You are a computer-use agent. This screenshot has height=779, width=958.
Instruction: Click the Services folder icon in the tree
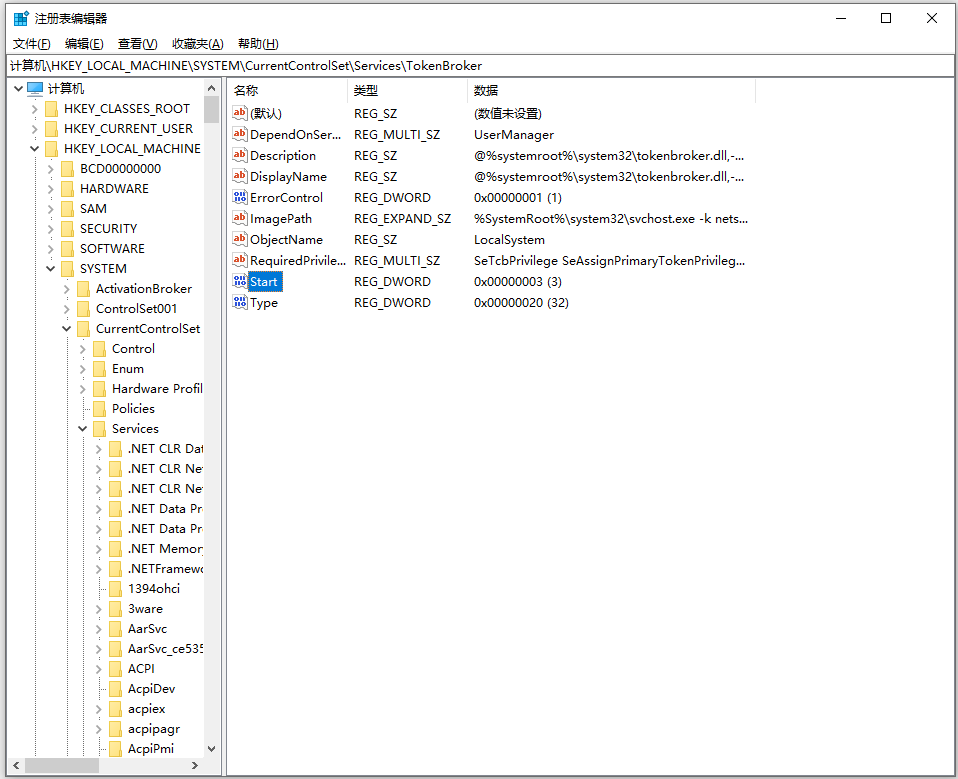[100, 429]
